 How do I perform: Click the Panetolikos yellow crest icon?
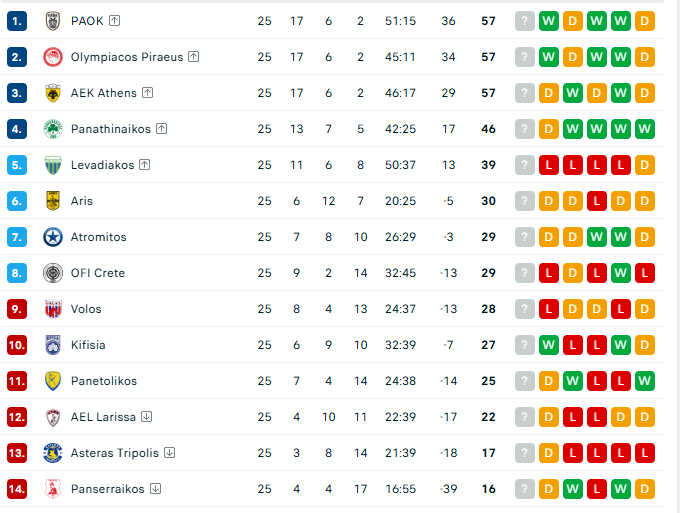(53, 381)
